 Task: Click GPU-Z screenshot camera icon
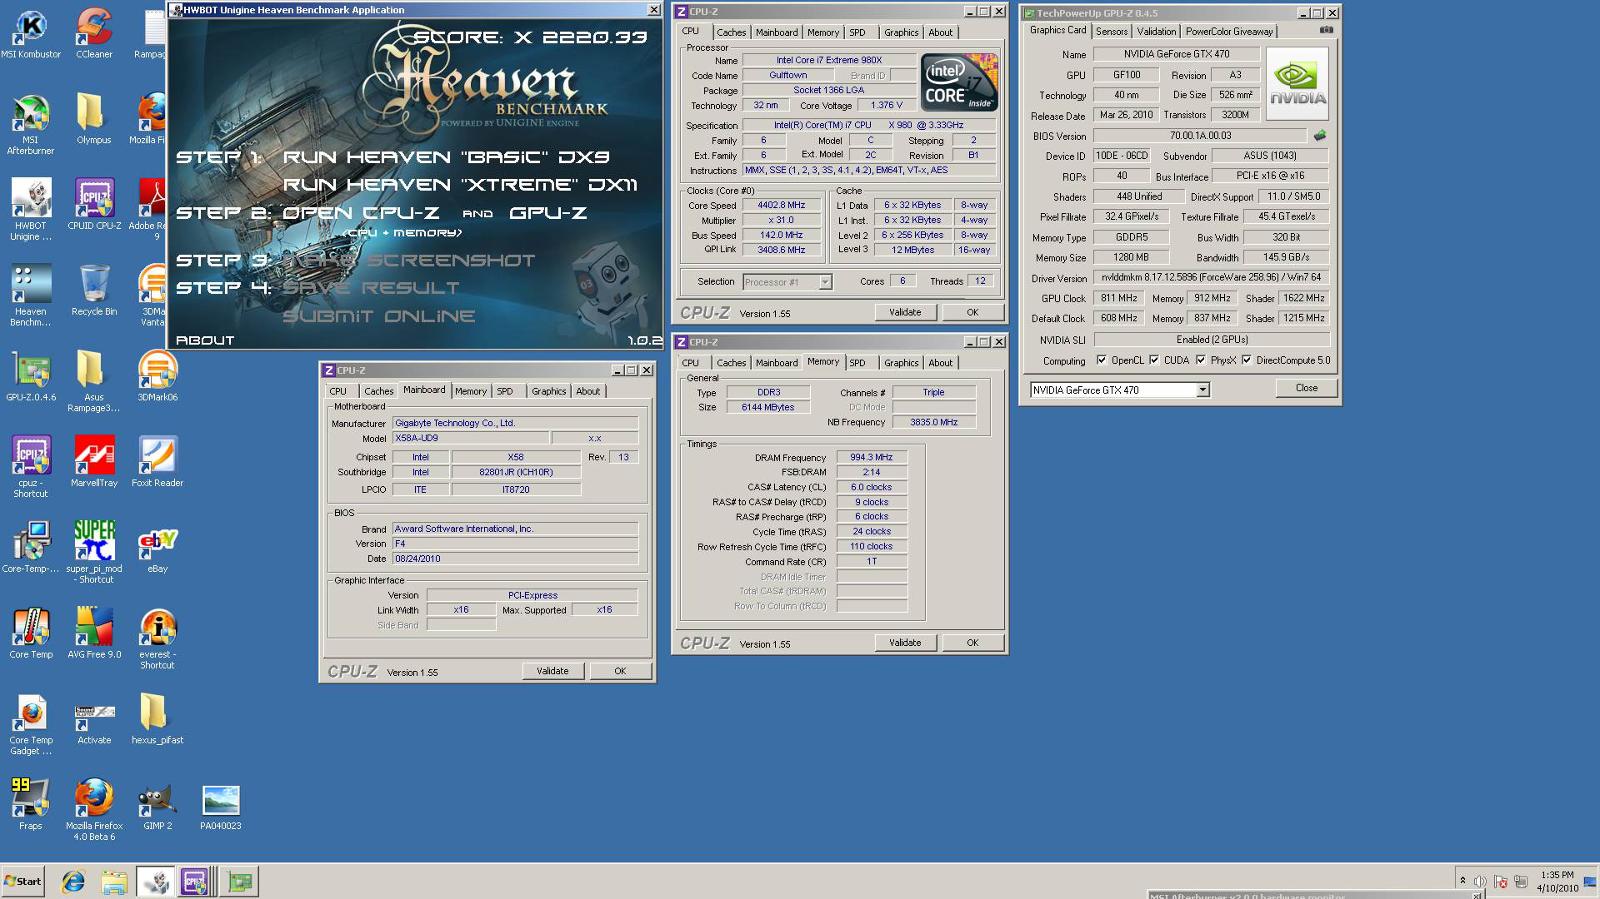[1326, 30]
